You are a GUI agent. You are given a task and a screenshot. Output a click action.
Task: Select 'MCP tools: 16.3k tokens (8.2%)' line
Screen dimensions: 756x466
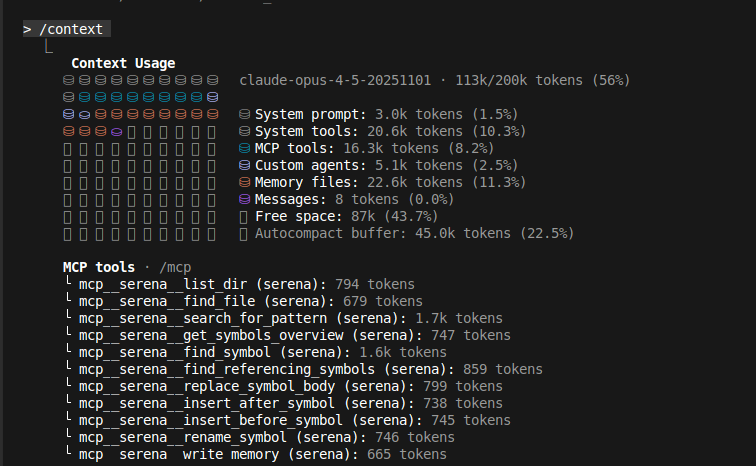tap(374, 148)
